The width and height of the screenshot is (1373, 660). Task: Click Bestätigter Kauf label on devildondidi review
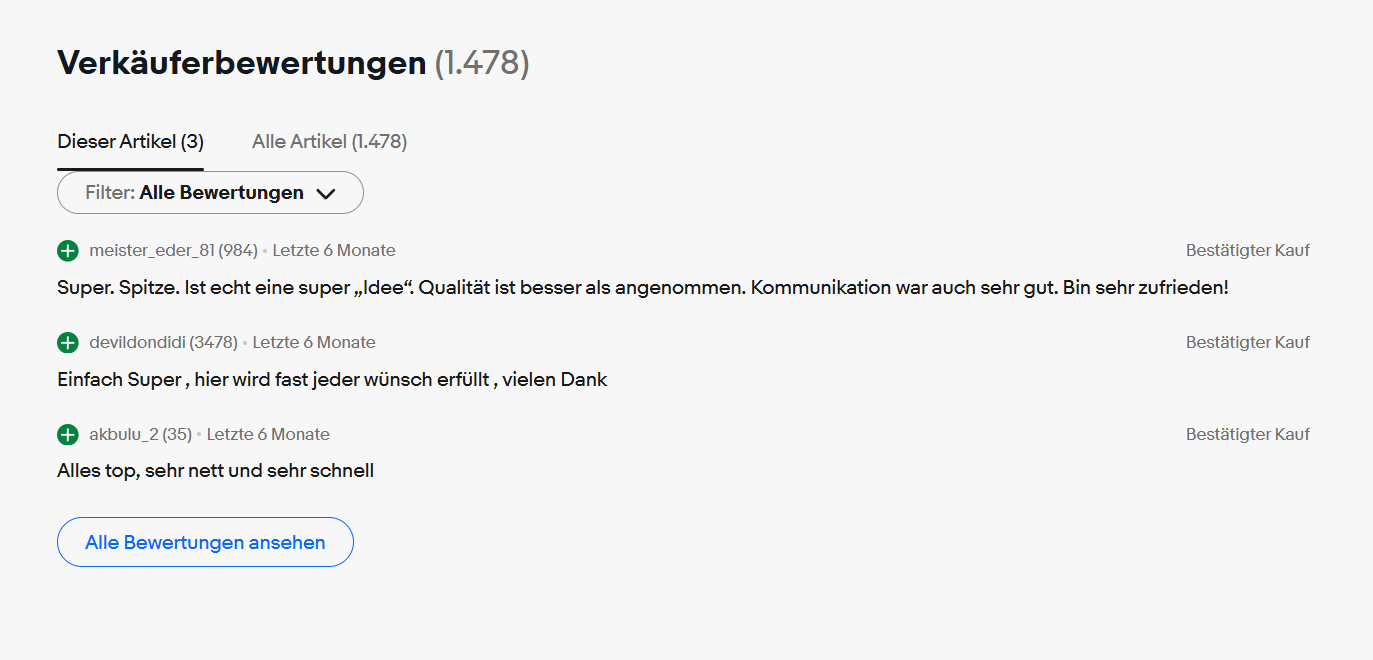click(1248, 342)
